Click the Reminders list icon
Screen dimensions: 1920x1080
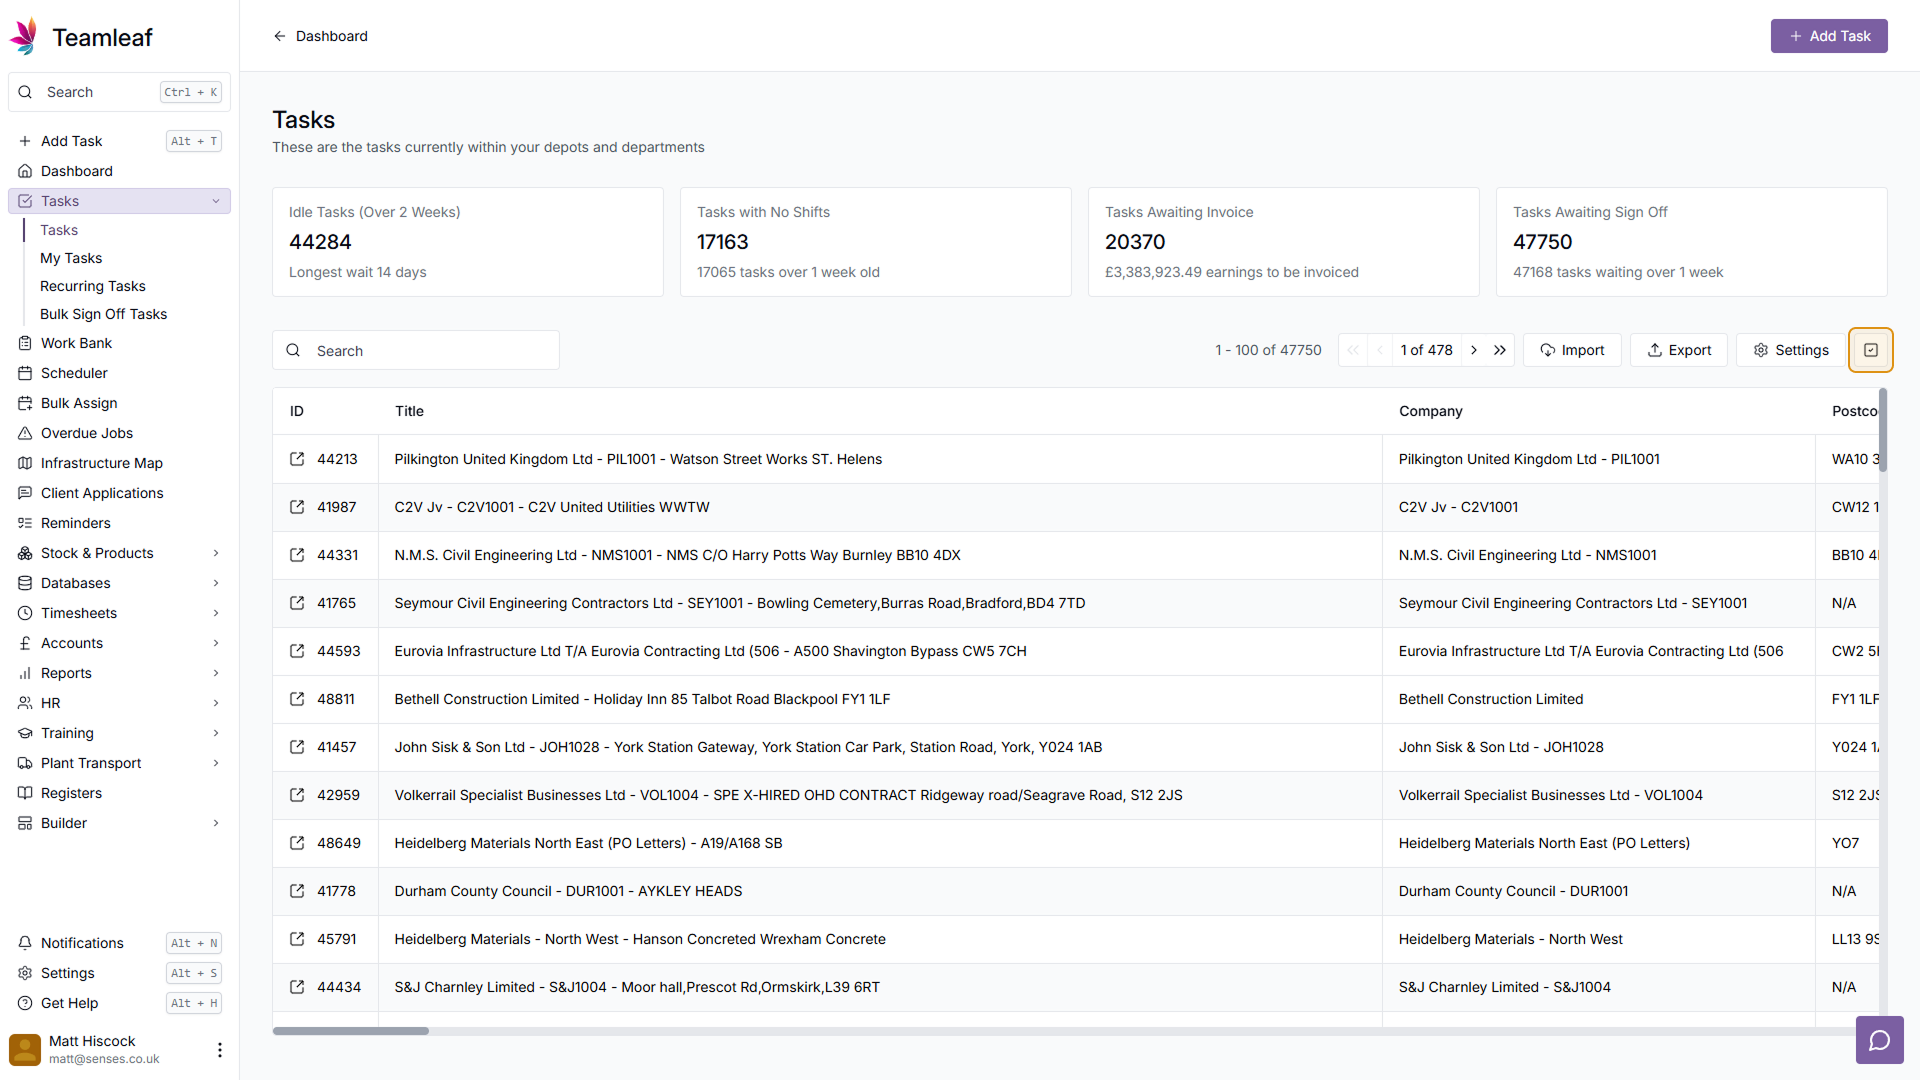pyautogui.click(x=25, y=523)
